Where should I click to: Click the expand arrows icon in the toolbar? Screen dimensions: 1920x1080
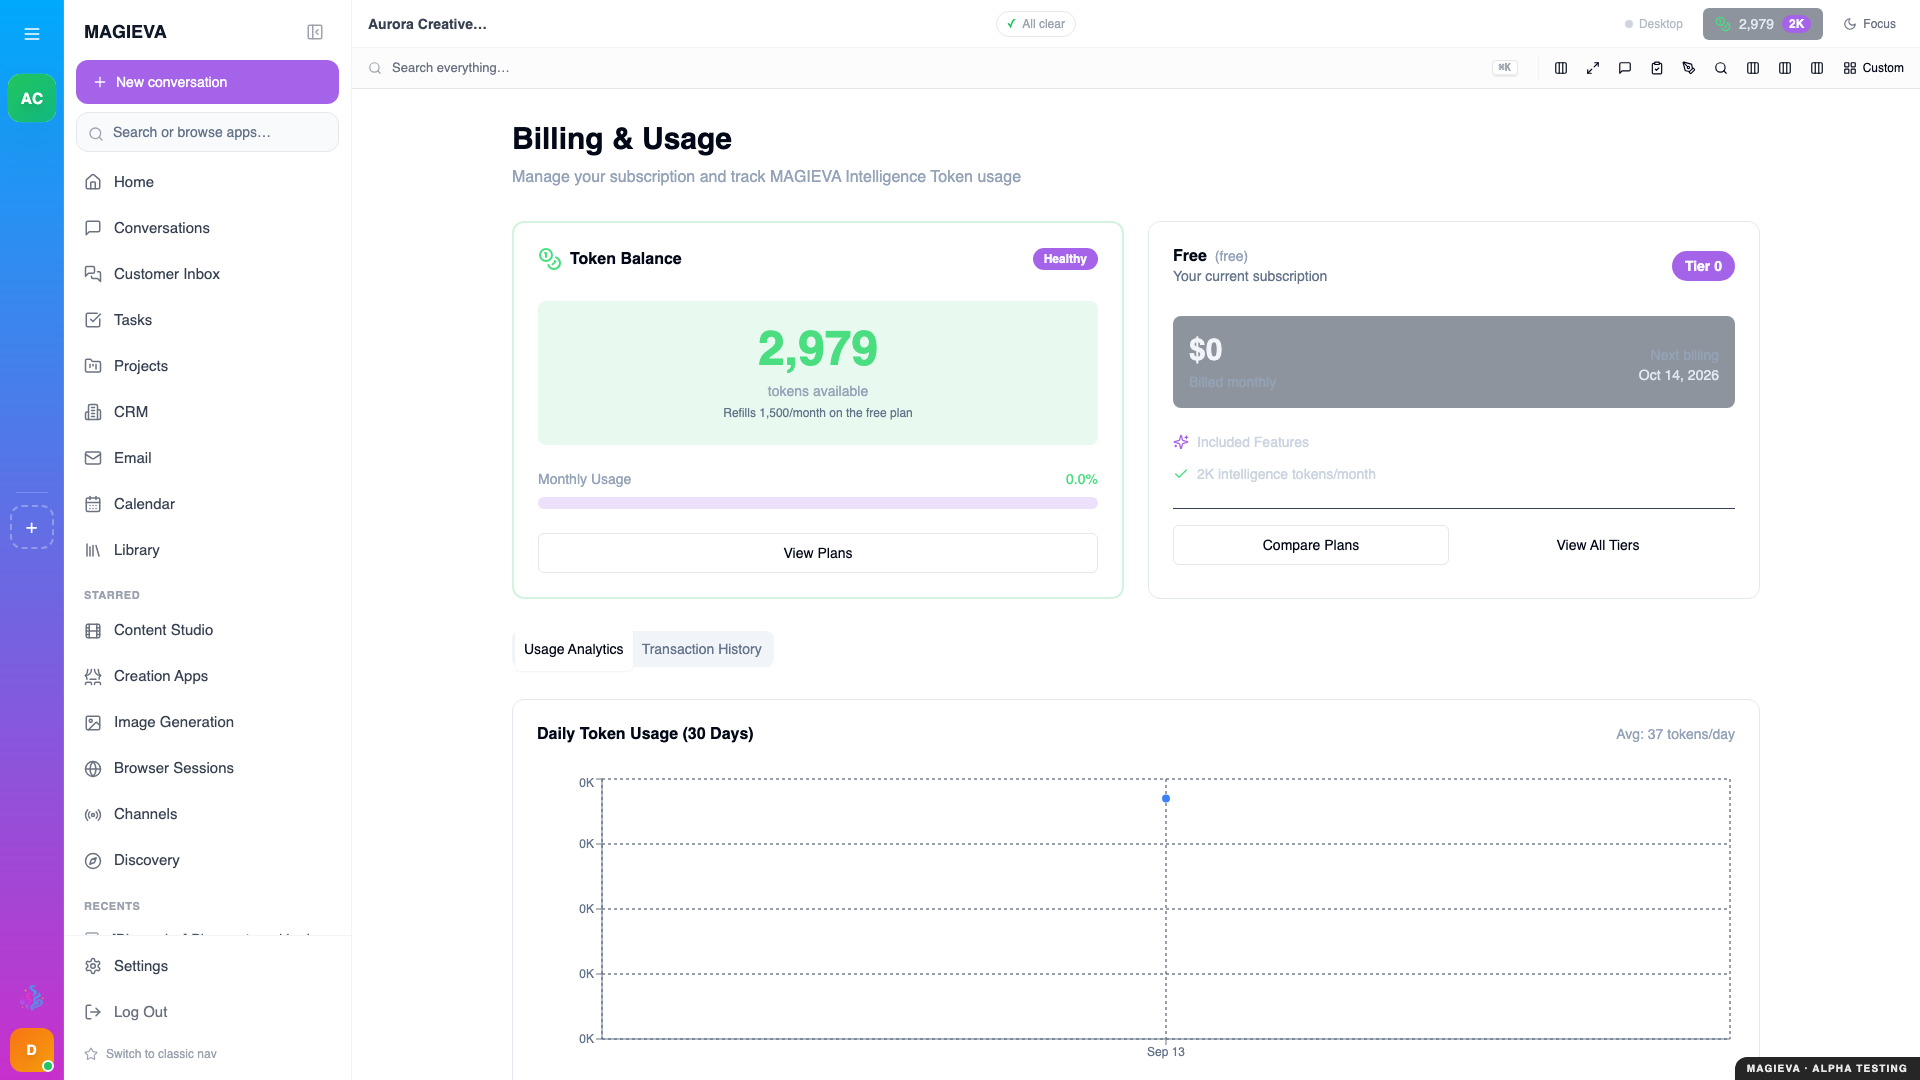click(x=1593, y=68)
